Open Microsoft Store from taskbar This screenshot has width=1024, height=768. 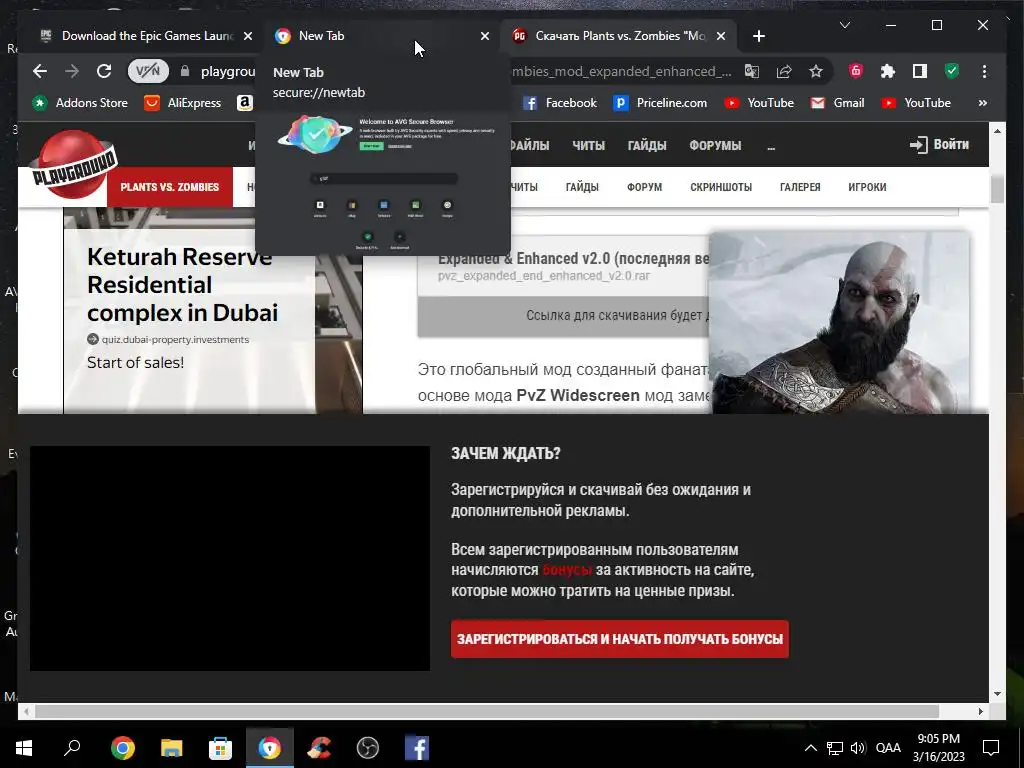click(x=220, y=748)
